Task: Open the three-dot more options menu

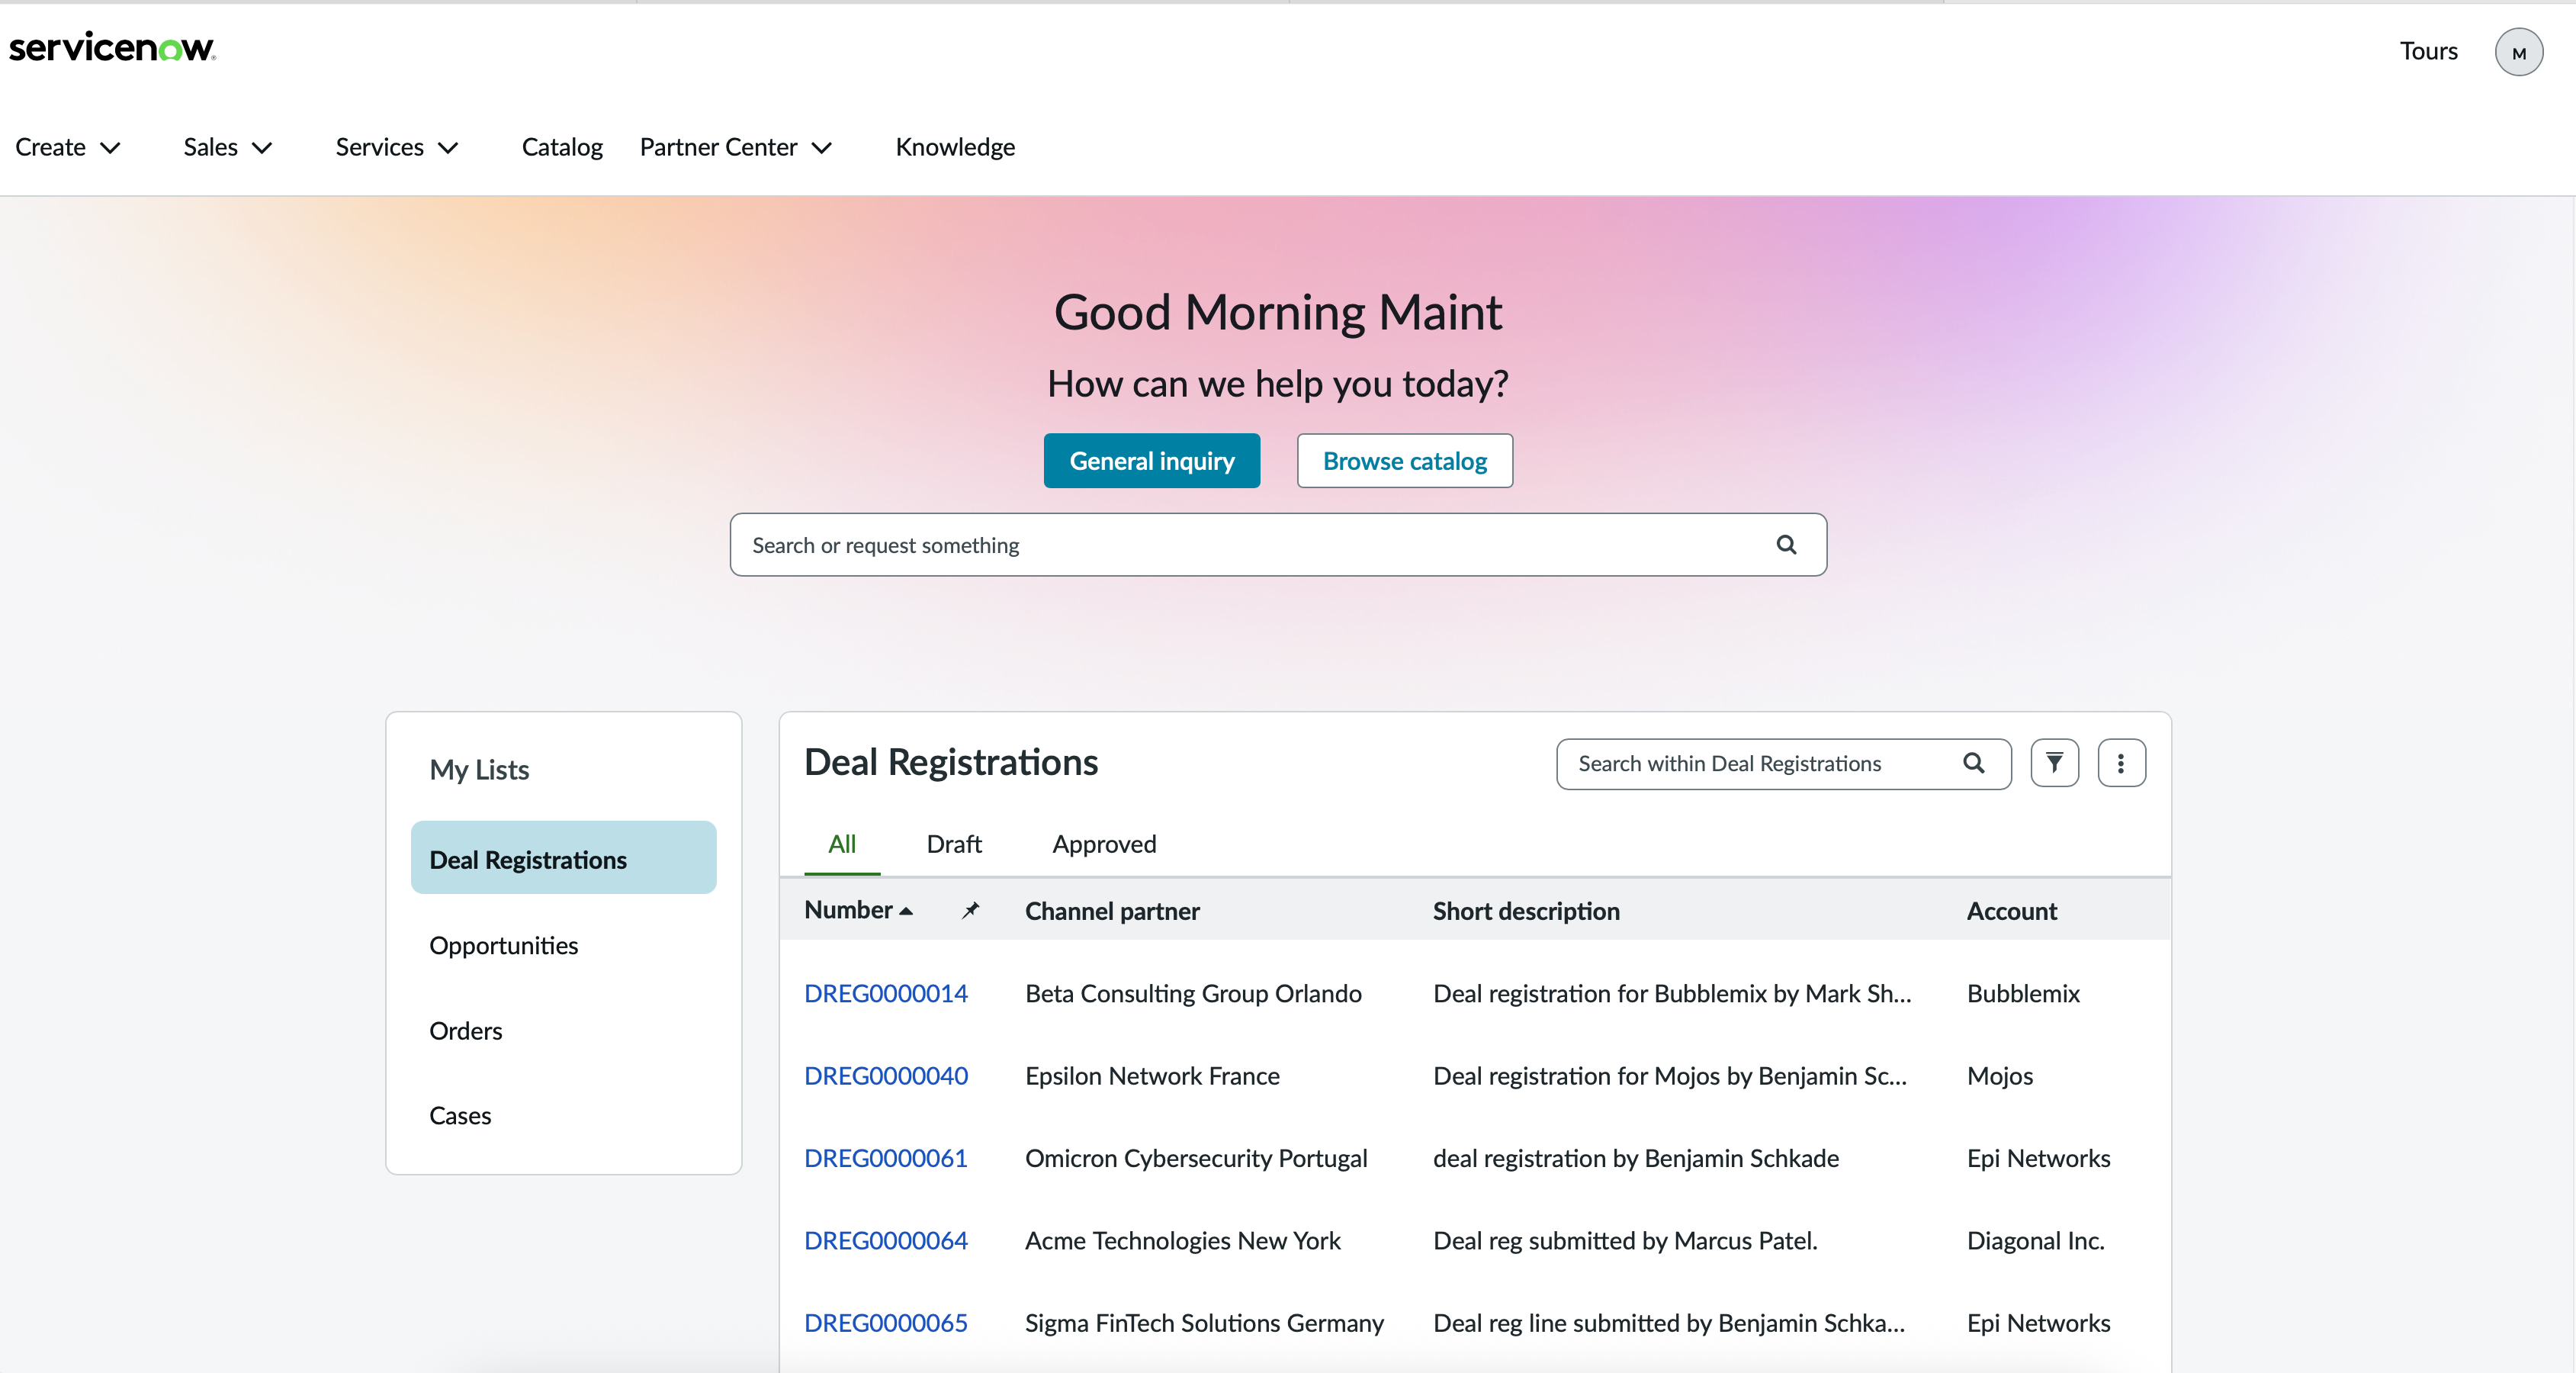Action: pyautogui.click(x=2121, y=764)
